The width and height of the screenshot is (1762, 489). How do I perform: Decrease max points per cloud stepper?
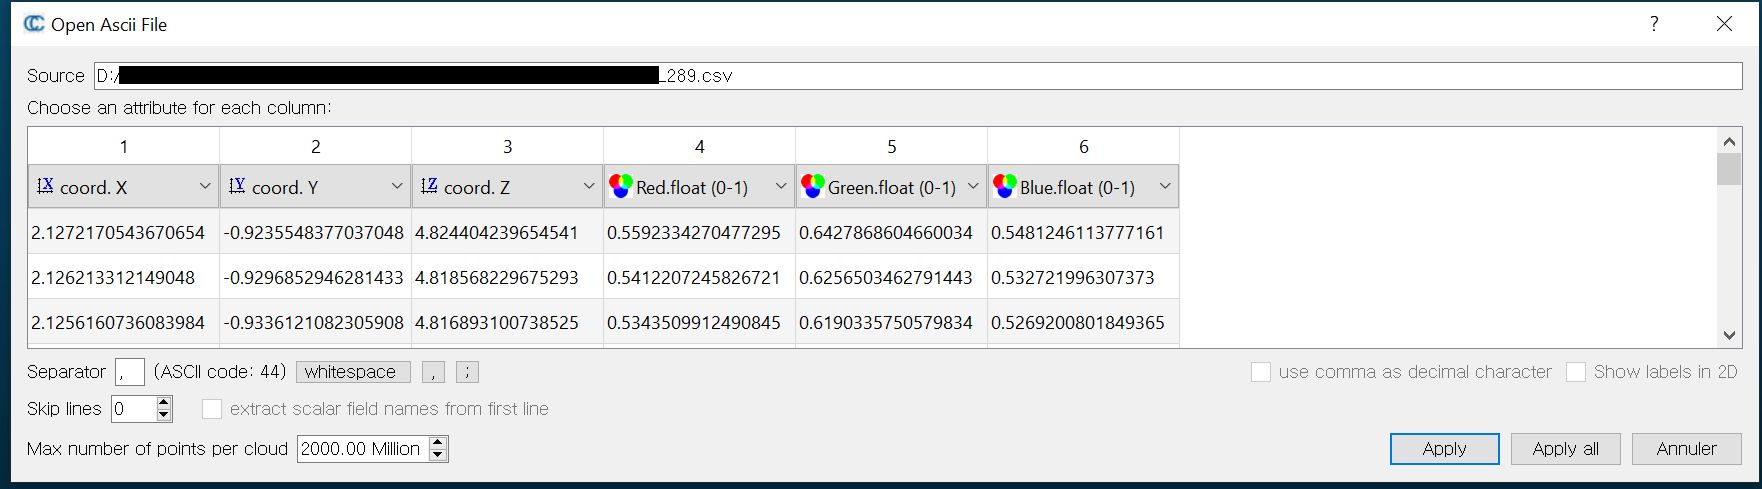pos(438,456)
